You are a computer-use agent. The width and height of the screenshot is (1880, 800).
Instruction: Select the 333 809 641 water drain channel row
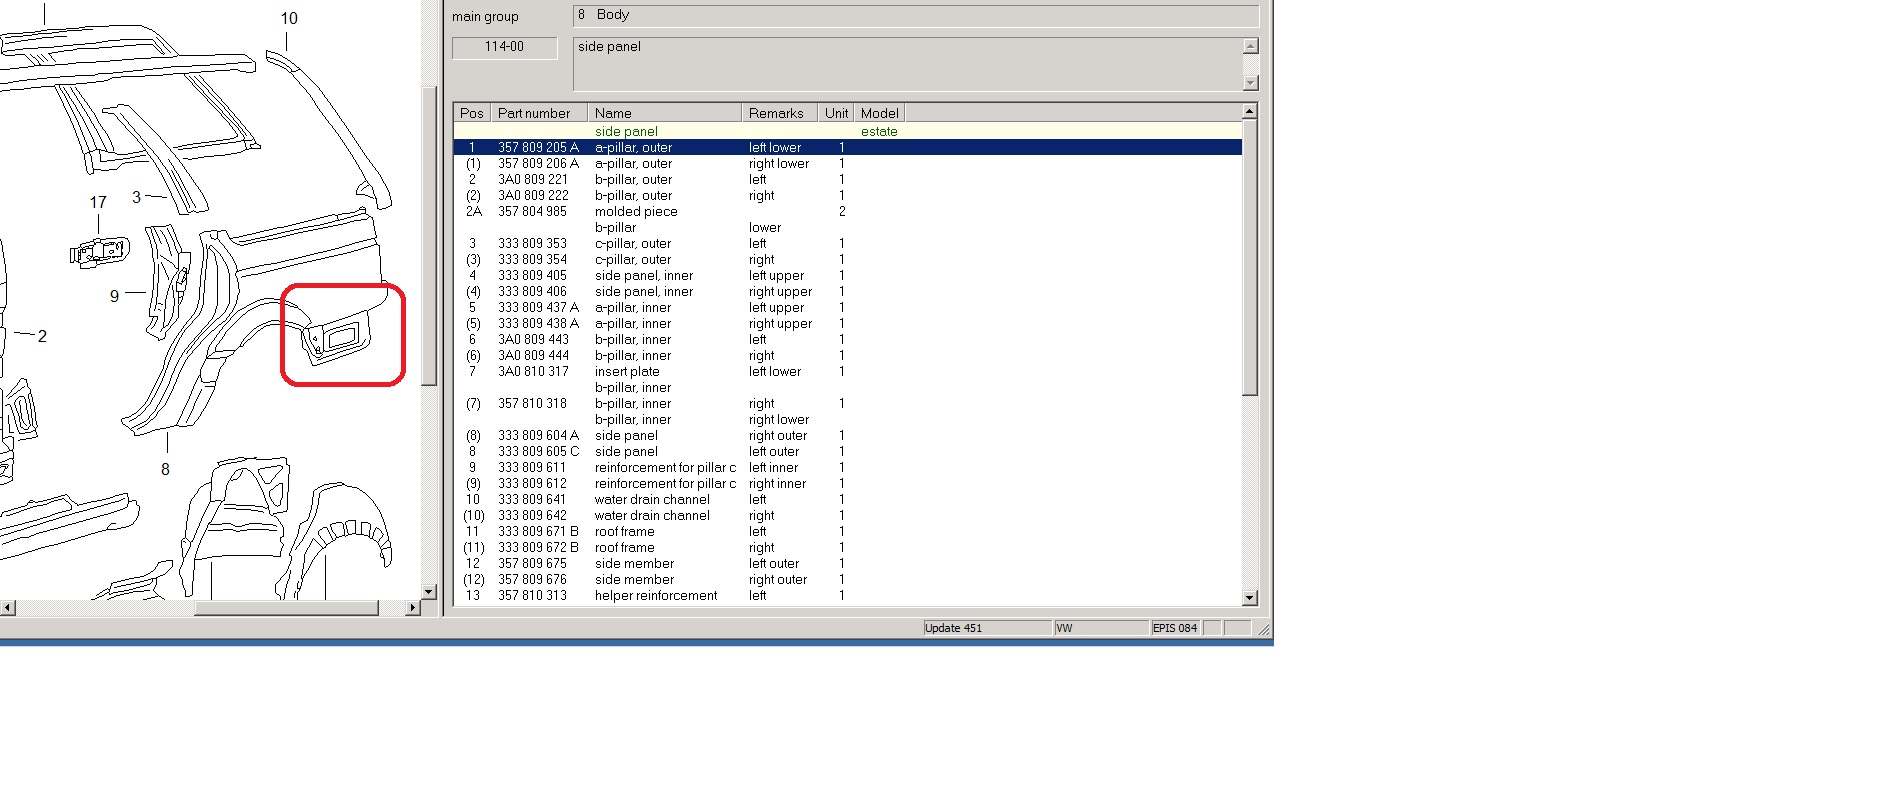651,500
